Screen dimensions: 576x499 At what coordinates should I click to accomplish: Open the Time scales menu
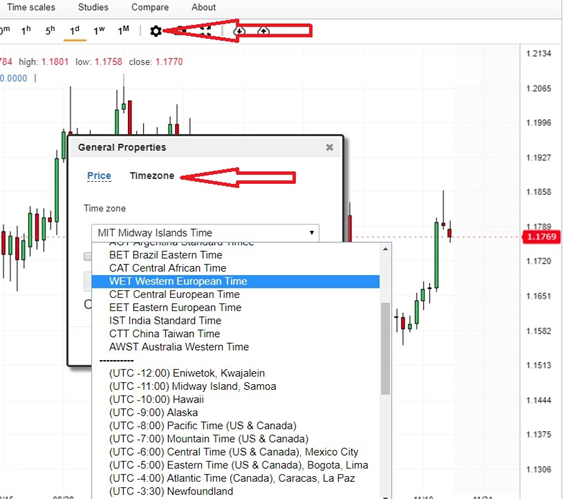tap(31, 7)
